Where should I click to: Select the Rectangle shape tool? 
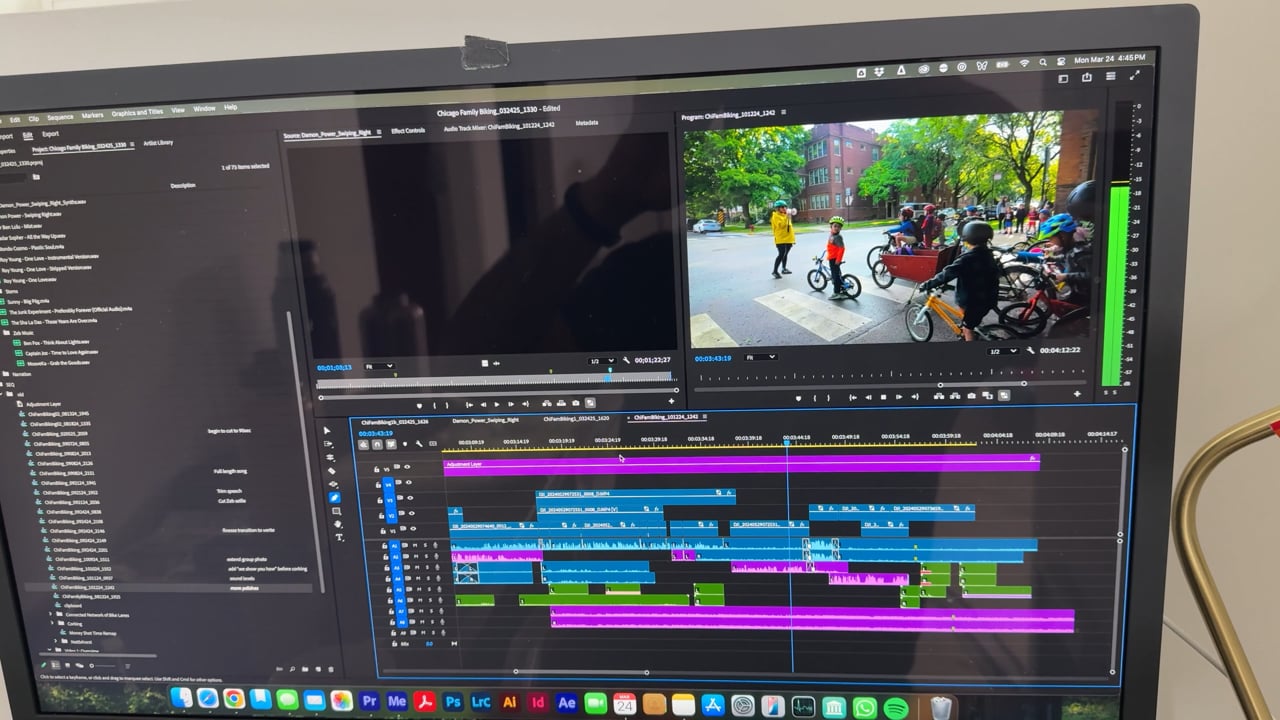[x=336, y=511]
